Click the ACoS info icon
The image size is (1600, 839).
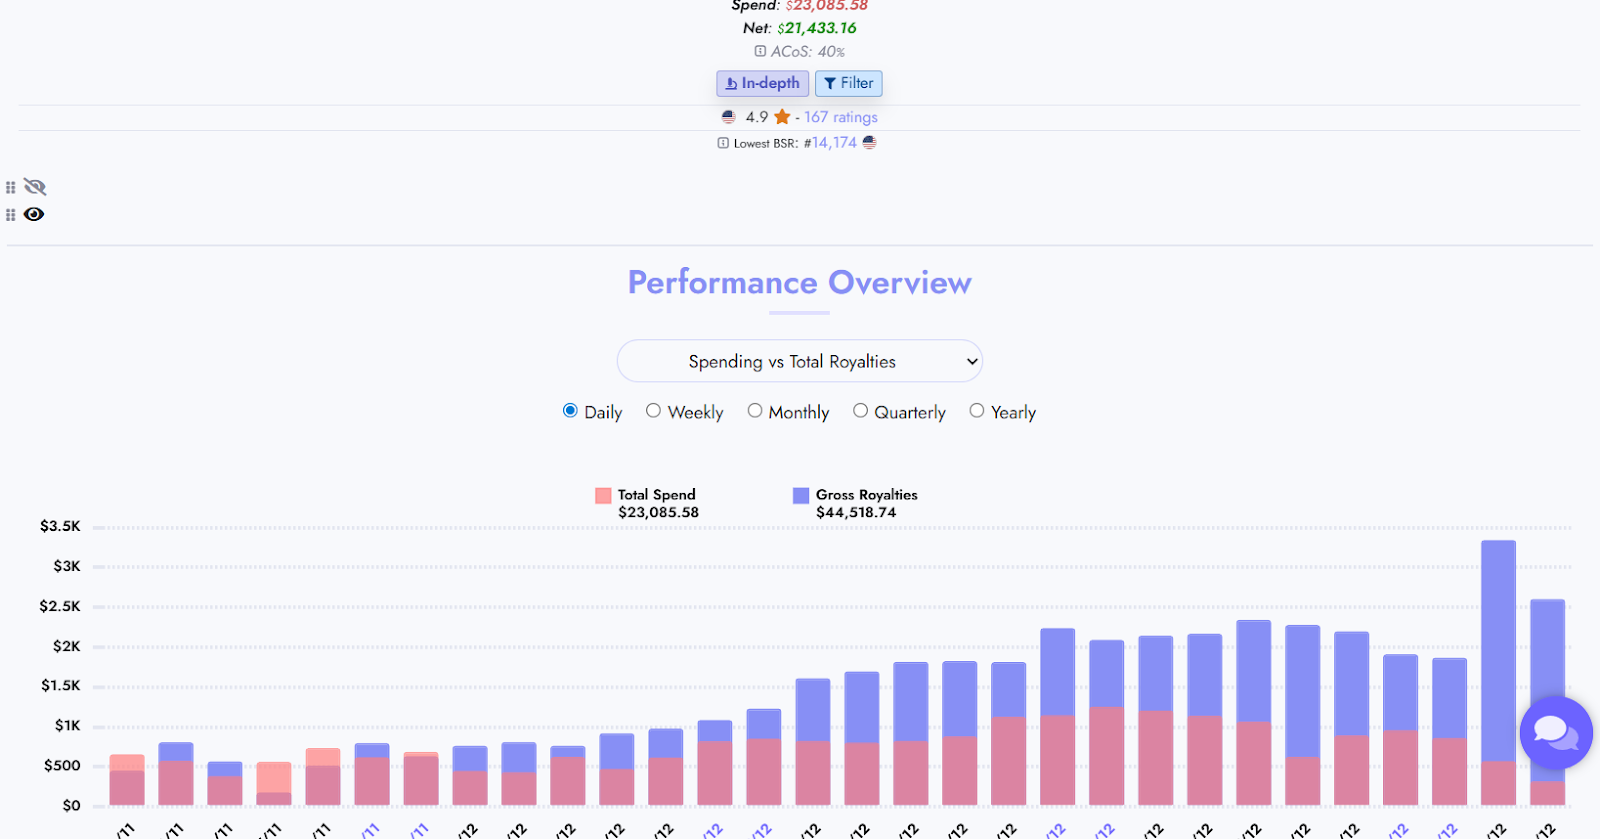click(760, 51)
